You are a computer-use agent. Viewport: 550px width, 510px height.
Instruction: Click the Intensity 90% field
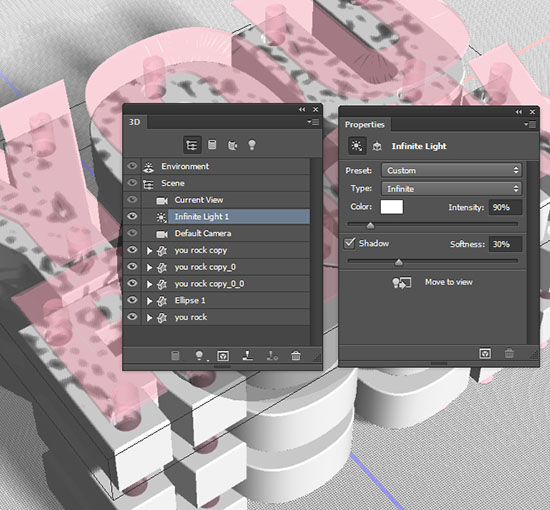point(505,207)
